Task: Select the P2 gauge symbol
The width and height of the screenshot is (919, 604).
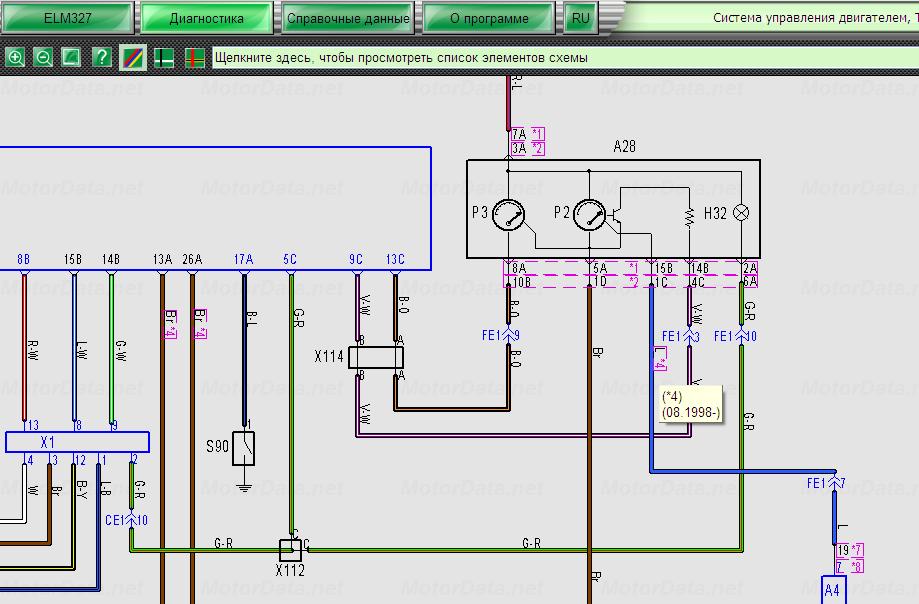Action: point(590,214)
